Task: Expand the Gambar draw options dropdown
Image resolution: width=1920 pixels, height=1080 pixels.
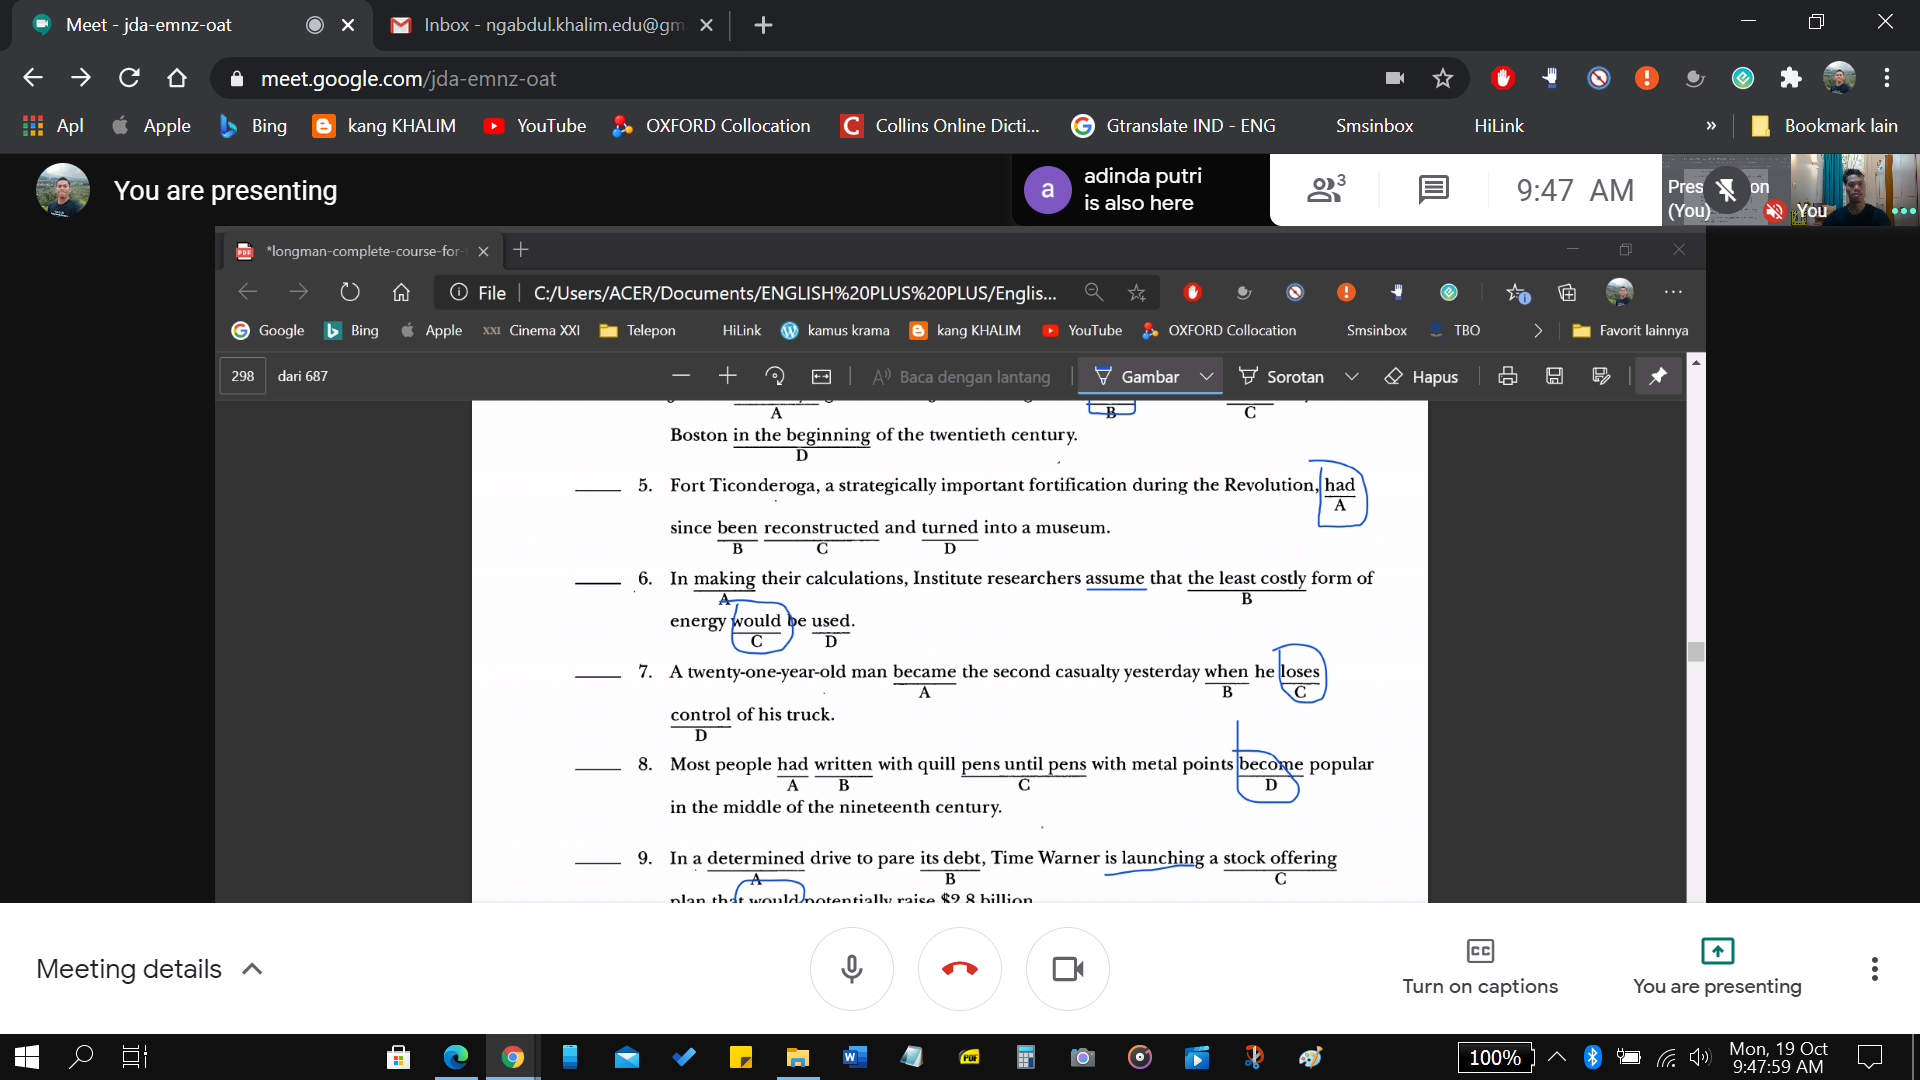Action: 1206,376
